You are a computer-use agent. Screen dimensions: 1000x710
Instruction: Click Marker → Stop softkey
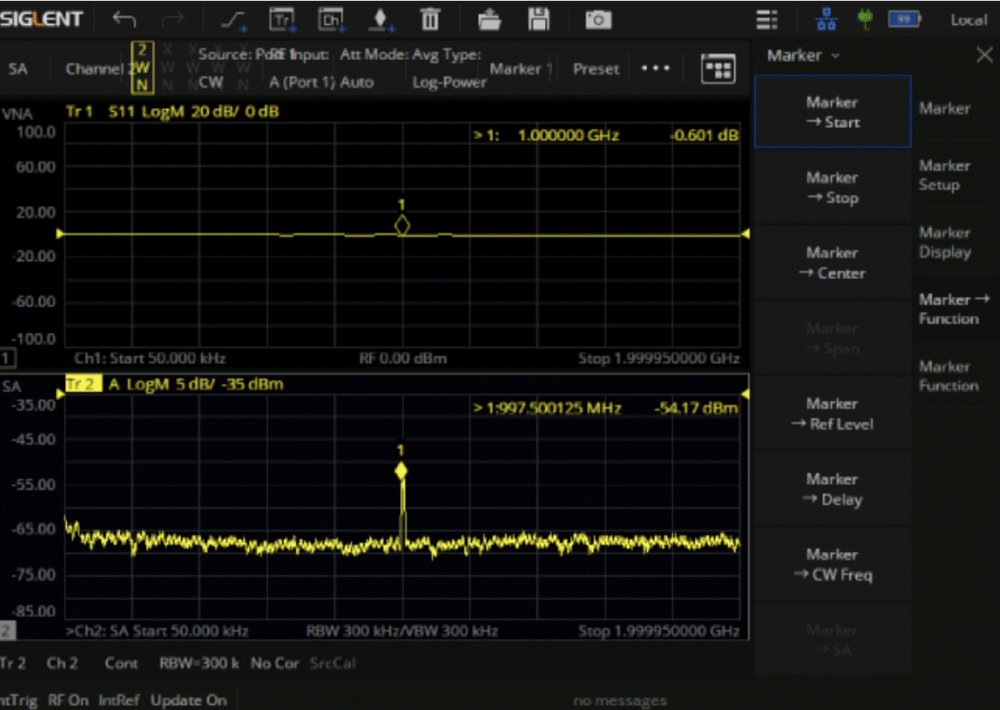(x=832, y=188)
